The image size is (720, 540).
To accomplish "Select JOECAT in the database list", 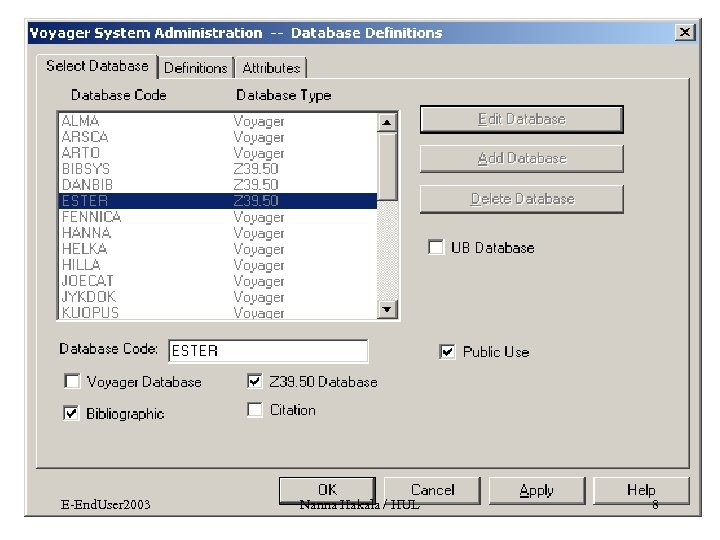I will 218,281.
